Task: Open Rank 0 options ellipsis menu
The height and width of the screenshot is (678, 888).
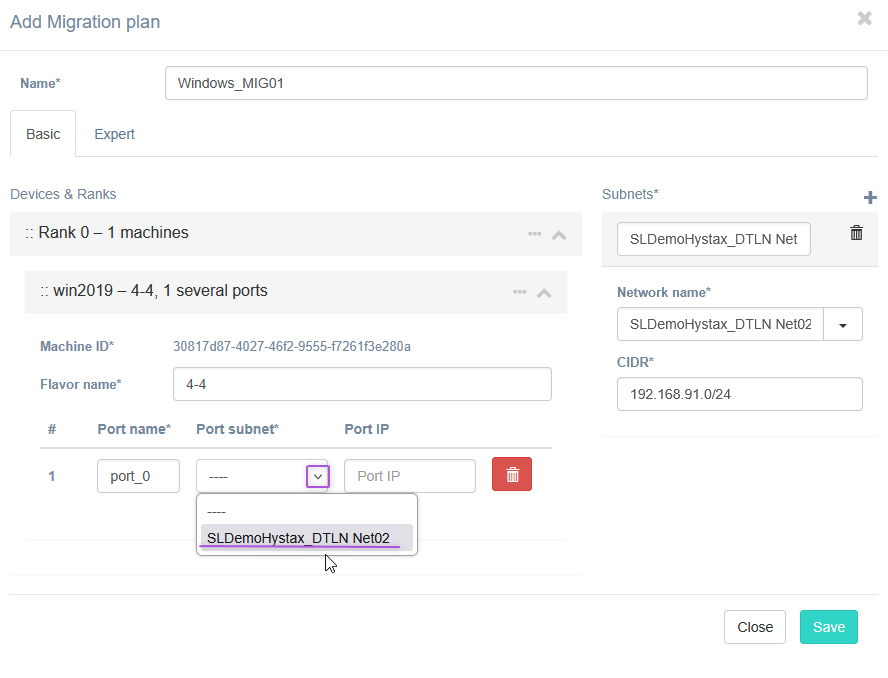Action: pos(535,234)
